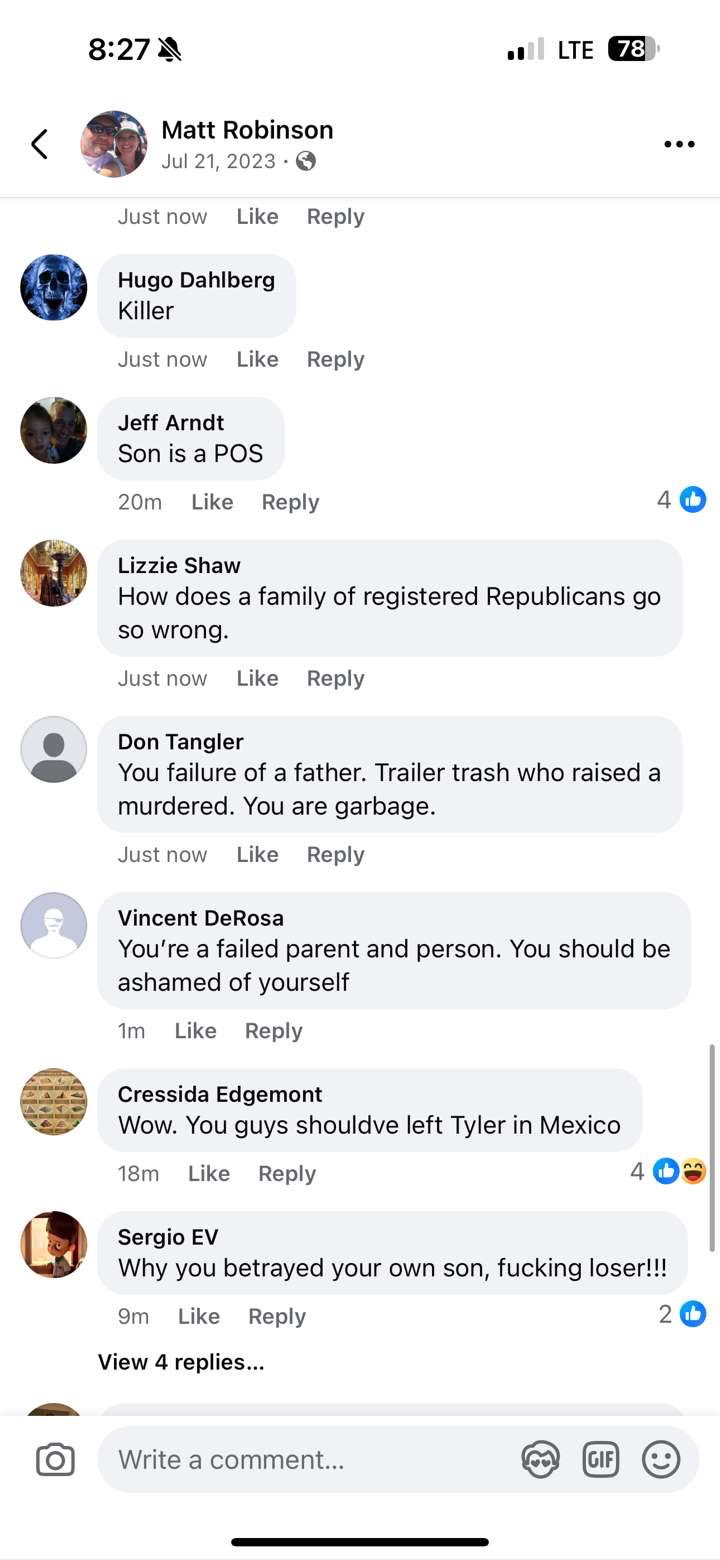The width and height of the screenshot is (720, 1560).
Task: Like Sergio EV's comment
Action: 198,1316
